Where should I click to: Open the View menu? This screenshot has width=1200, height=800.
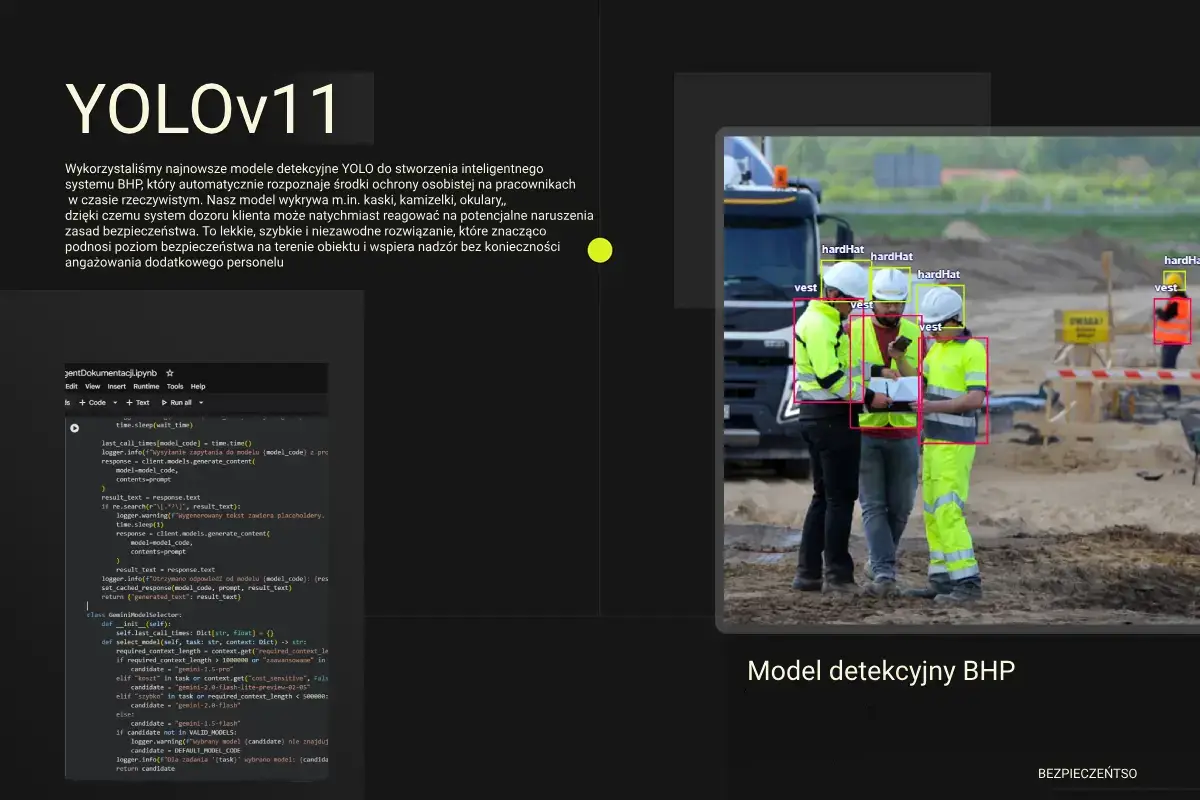(x=92, y=386)
